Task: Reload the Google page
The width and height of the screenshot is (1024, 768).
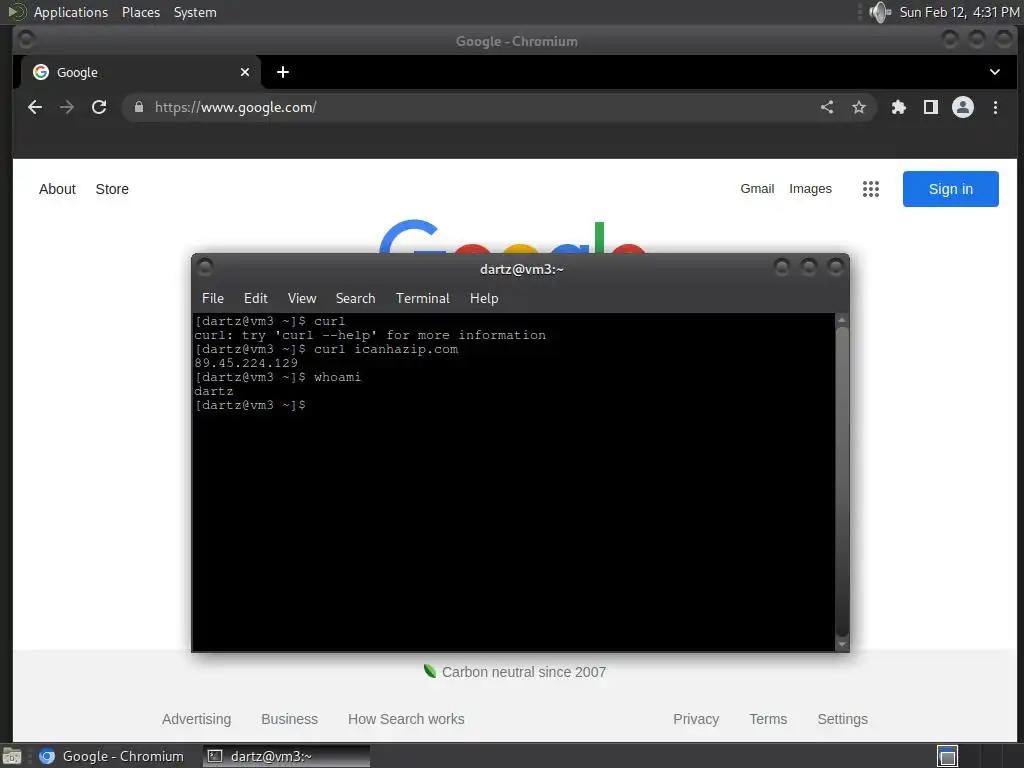Action: click(x=99, y=107)
